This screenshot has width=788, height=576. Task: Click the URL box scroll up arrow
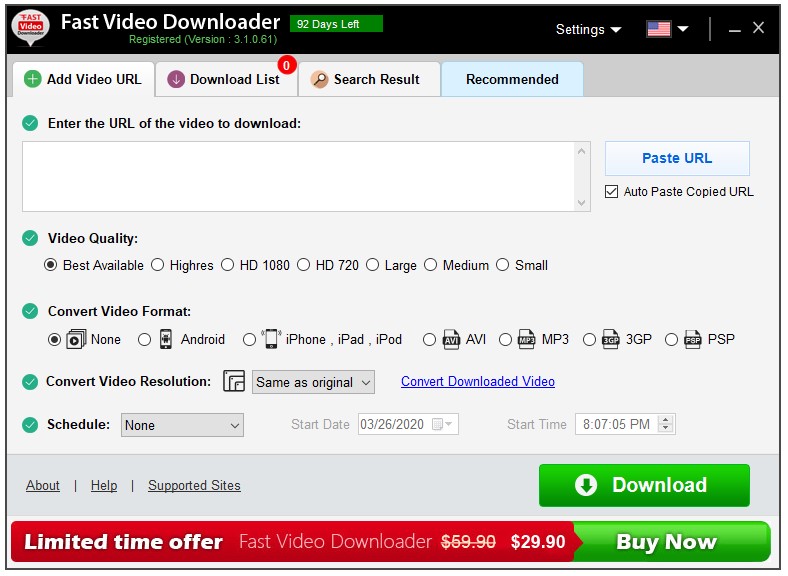tap(582, 150)
